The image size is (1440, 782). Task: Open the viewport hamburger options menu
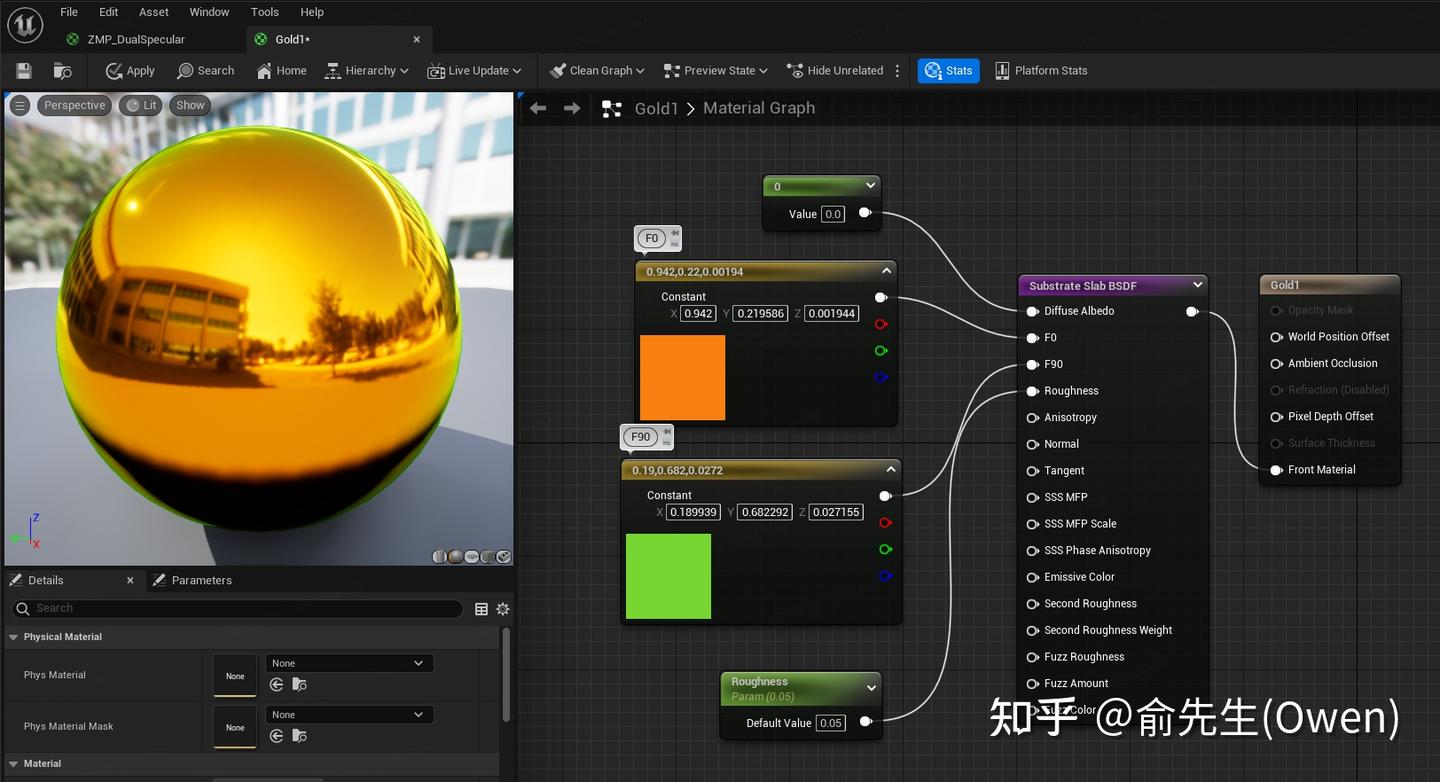coord(19,105)
